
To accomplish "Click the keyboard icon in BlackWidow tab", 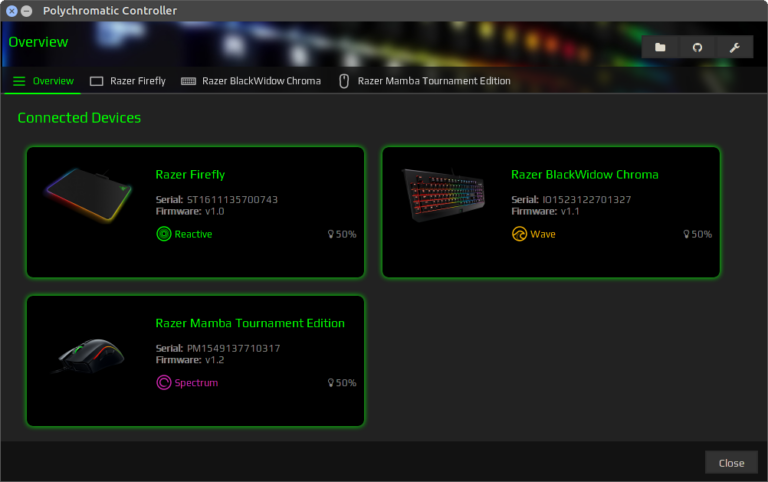I will [188, 81].
